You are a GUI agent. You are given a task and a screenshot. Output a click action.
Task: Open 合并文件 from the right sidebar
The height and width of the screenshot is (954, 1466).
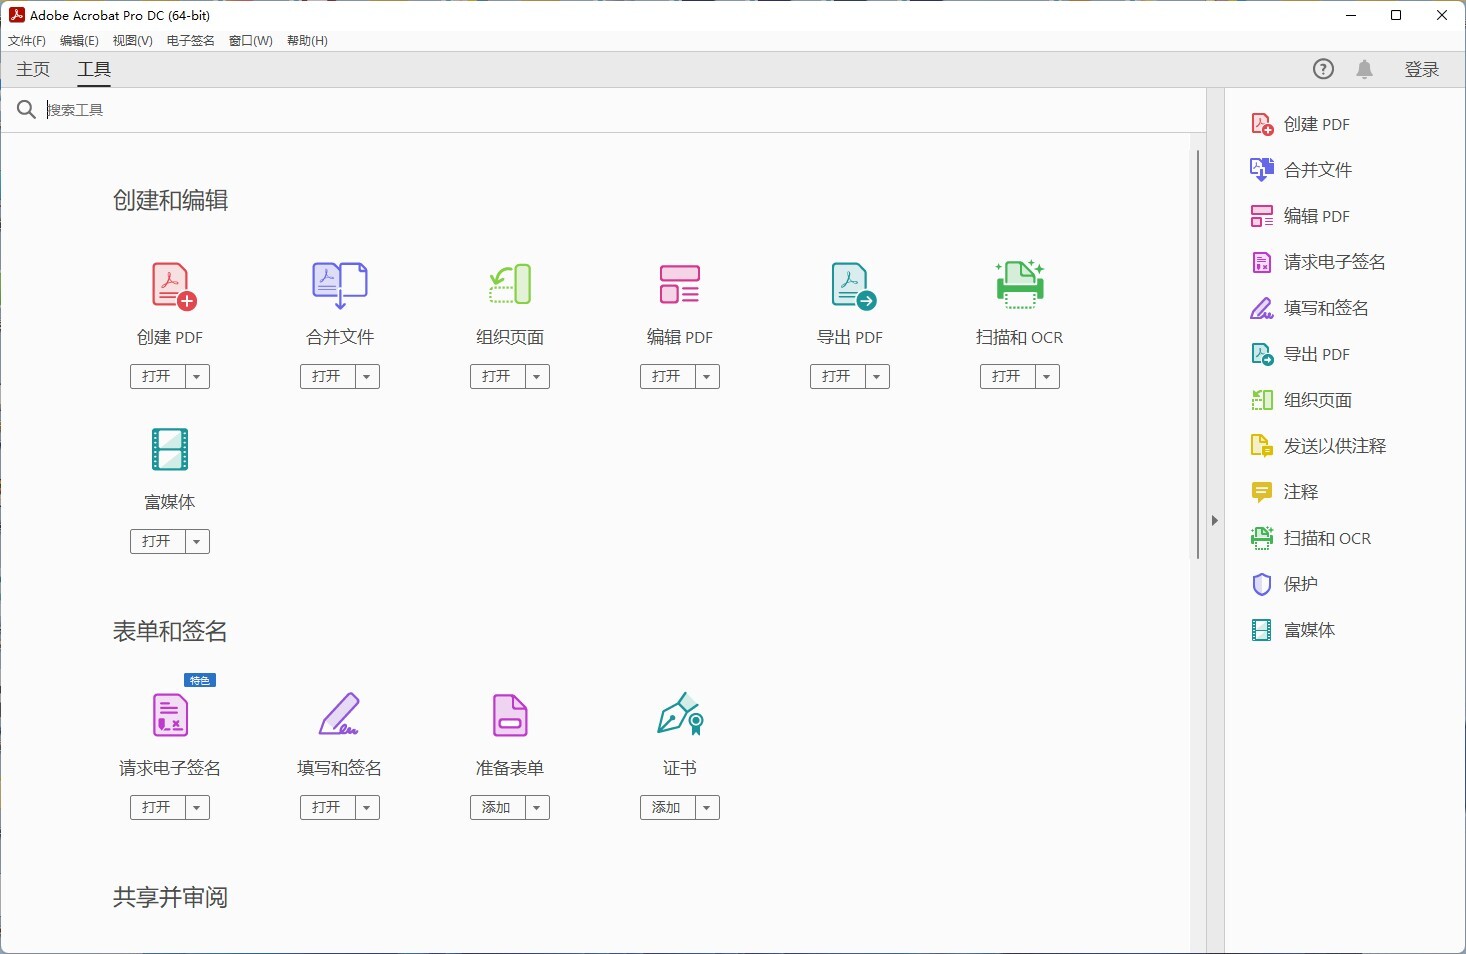click(1301, 170)
